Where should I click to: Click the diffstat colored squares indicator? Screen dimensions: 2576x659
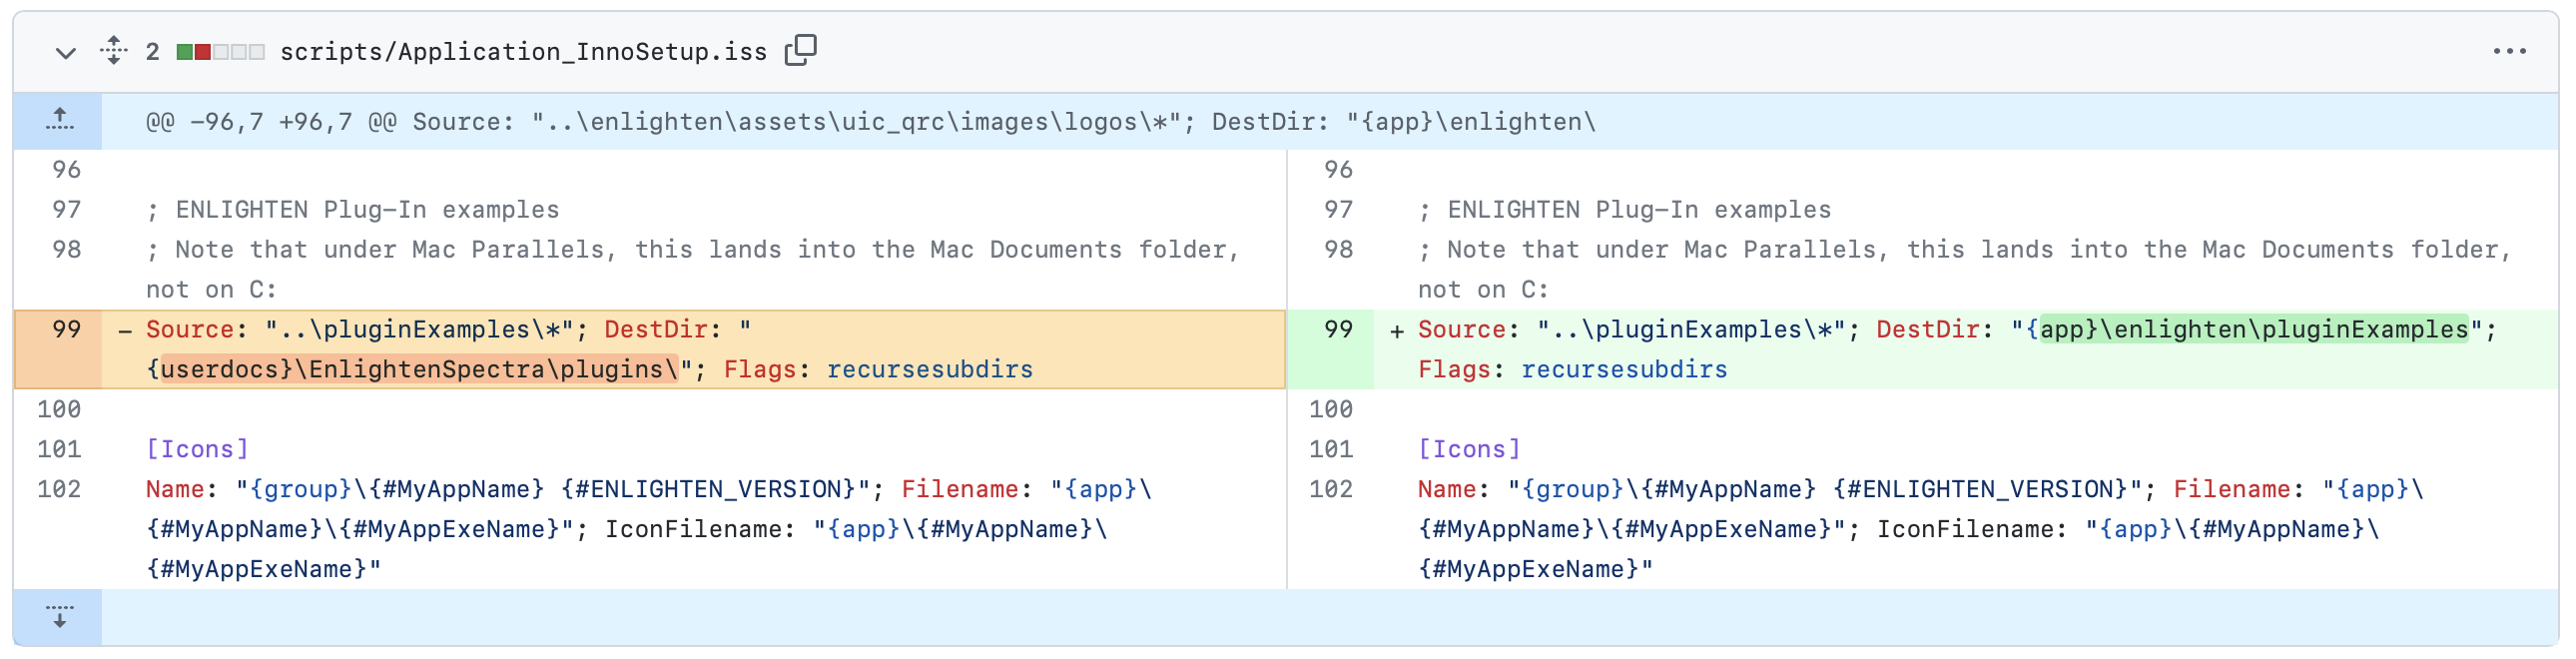220,51
